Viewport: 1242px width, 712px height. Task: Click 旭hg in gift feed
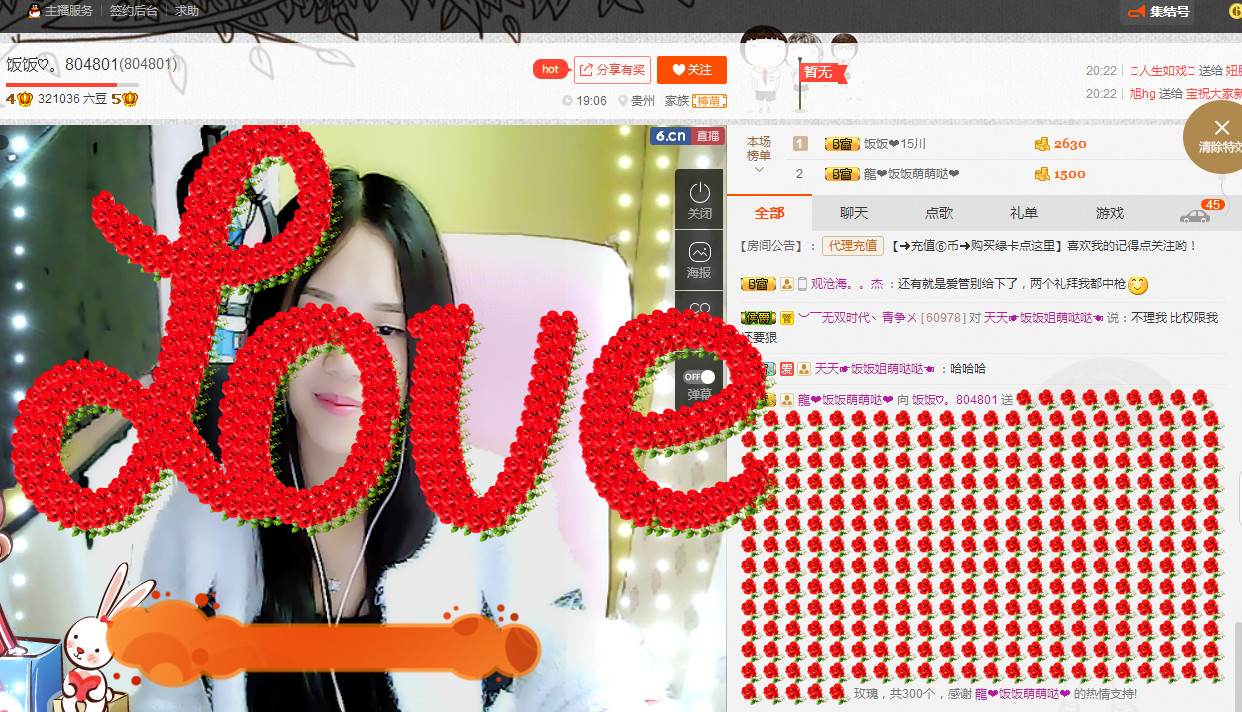point(1143,93)
